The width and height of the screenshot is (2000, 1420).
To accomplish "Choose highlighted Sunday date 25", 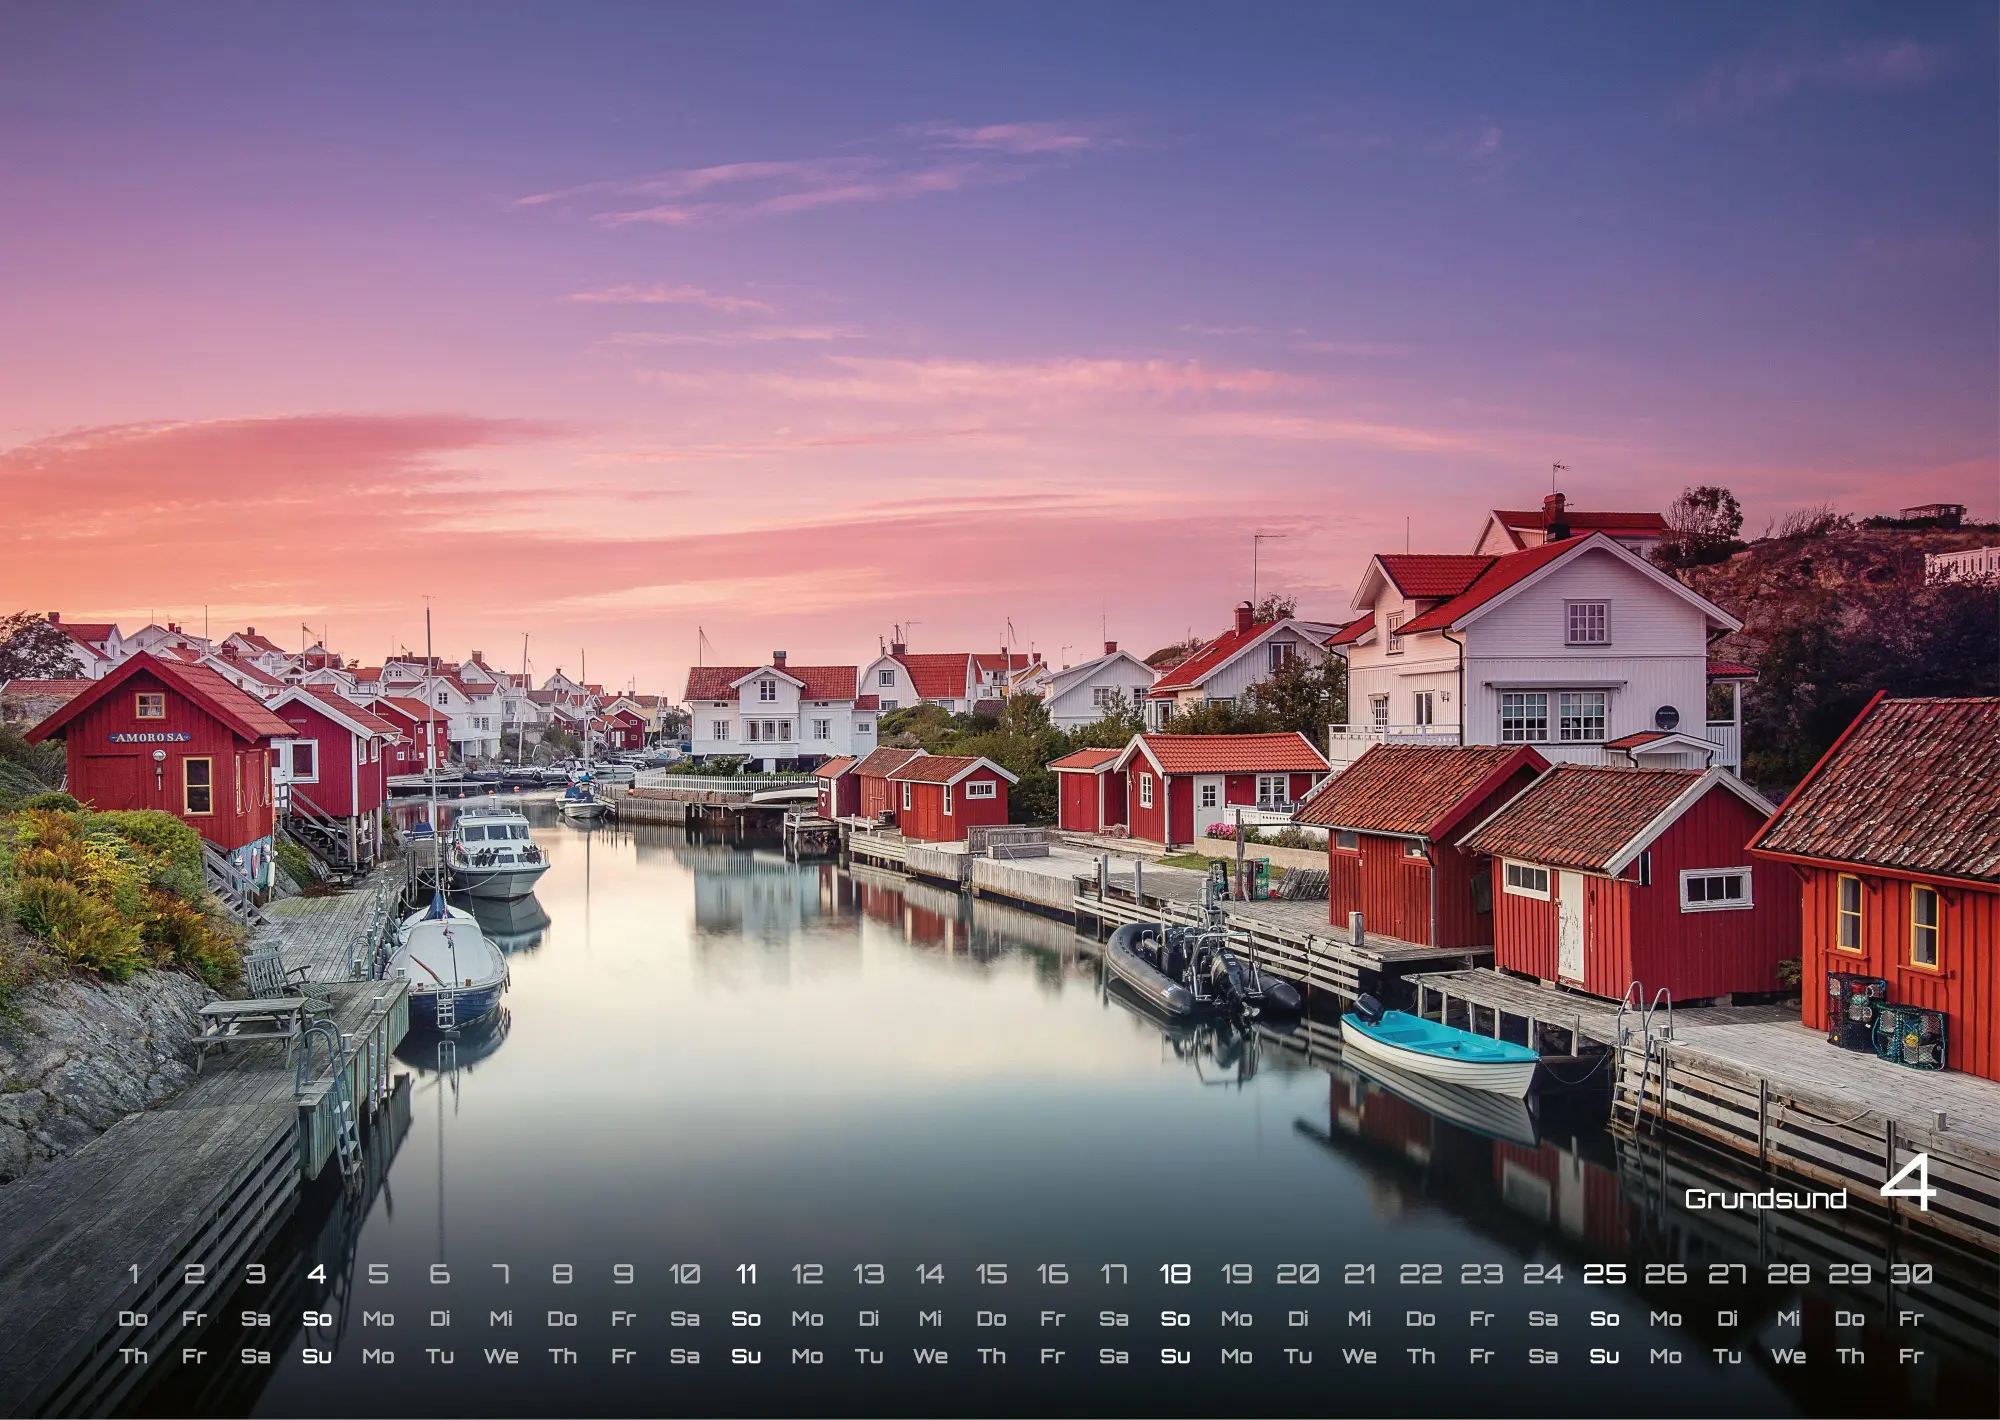I will click(x=1604, y=1274).
